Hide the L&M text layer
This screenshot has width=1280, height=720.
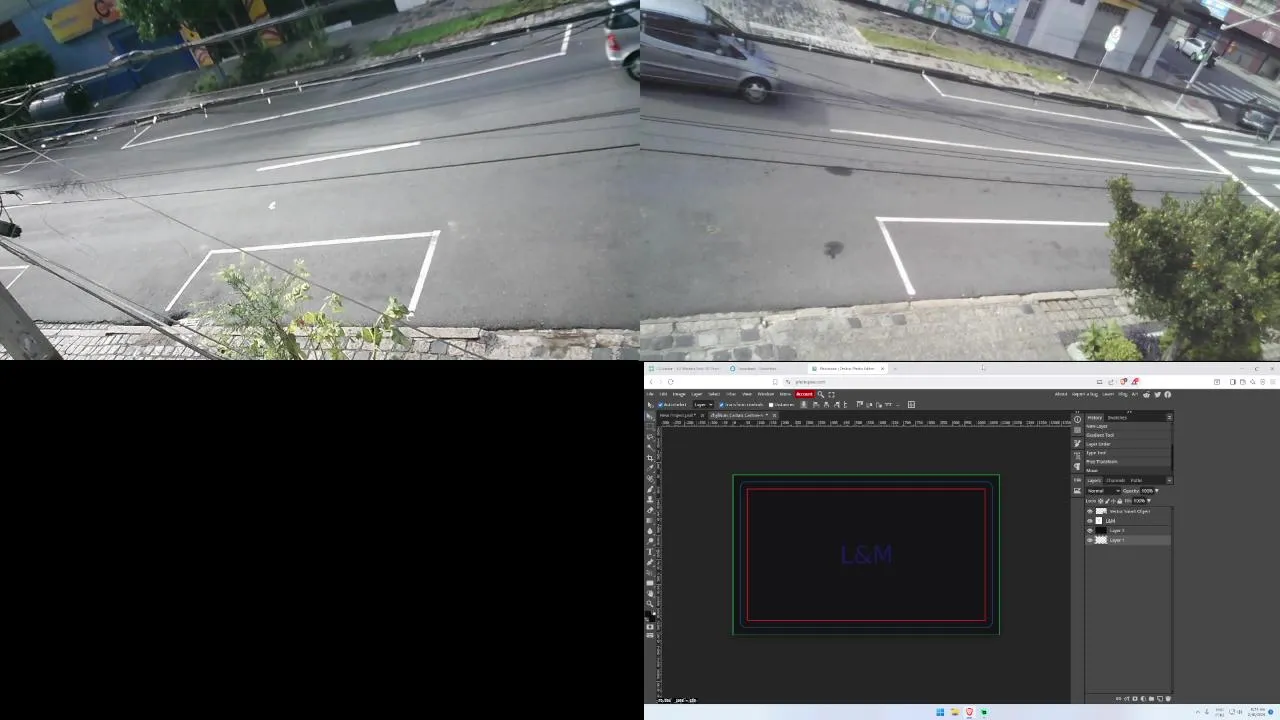pyautogui.click(x=1090, y=521)
